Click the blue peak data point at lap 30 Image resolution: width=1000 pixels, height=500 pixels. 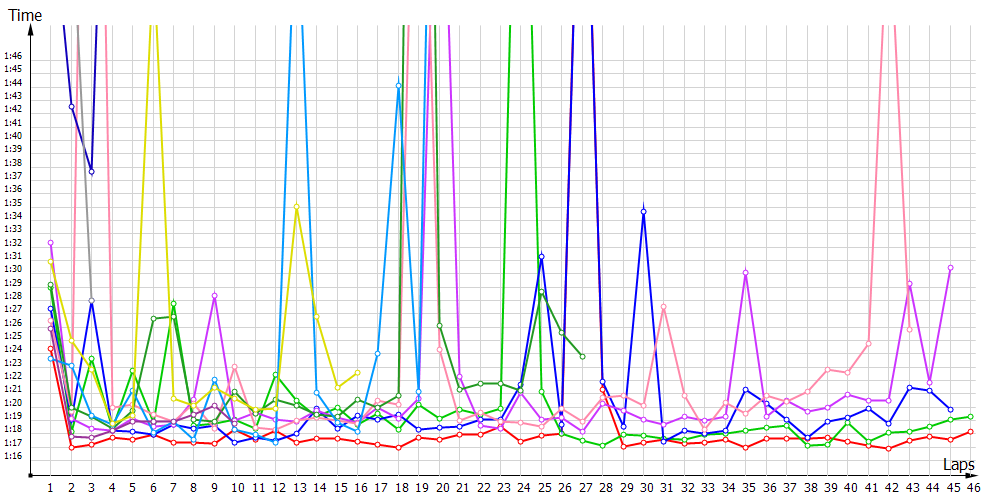pos(644,212)
